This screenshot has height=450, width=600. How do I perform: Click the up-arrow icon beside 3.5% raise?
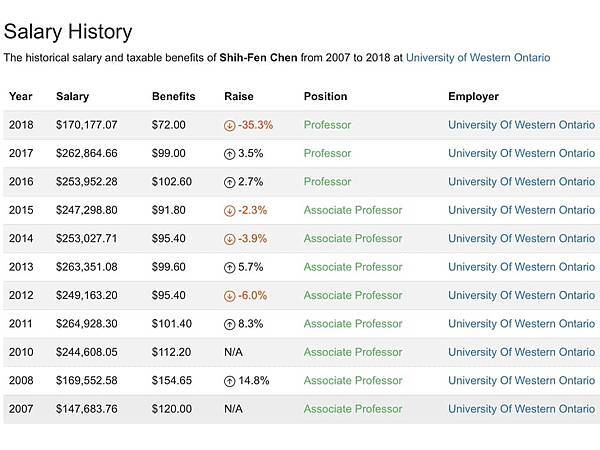(230, 154)
